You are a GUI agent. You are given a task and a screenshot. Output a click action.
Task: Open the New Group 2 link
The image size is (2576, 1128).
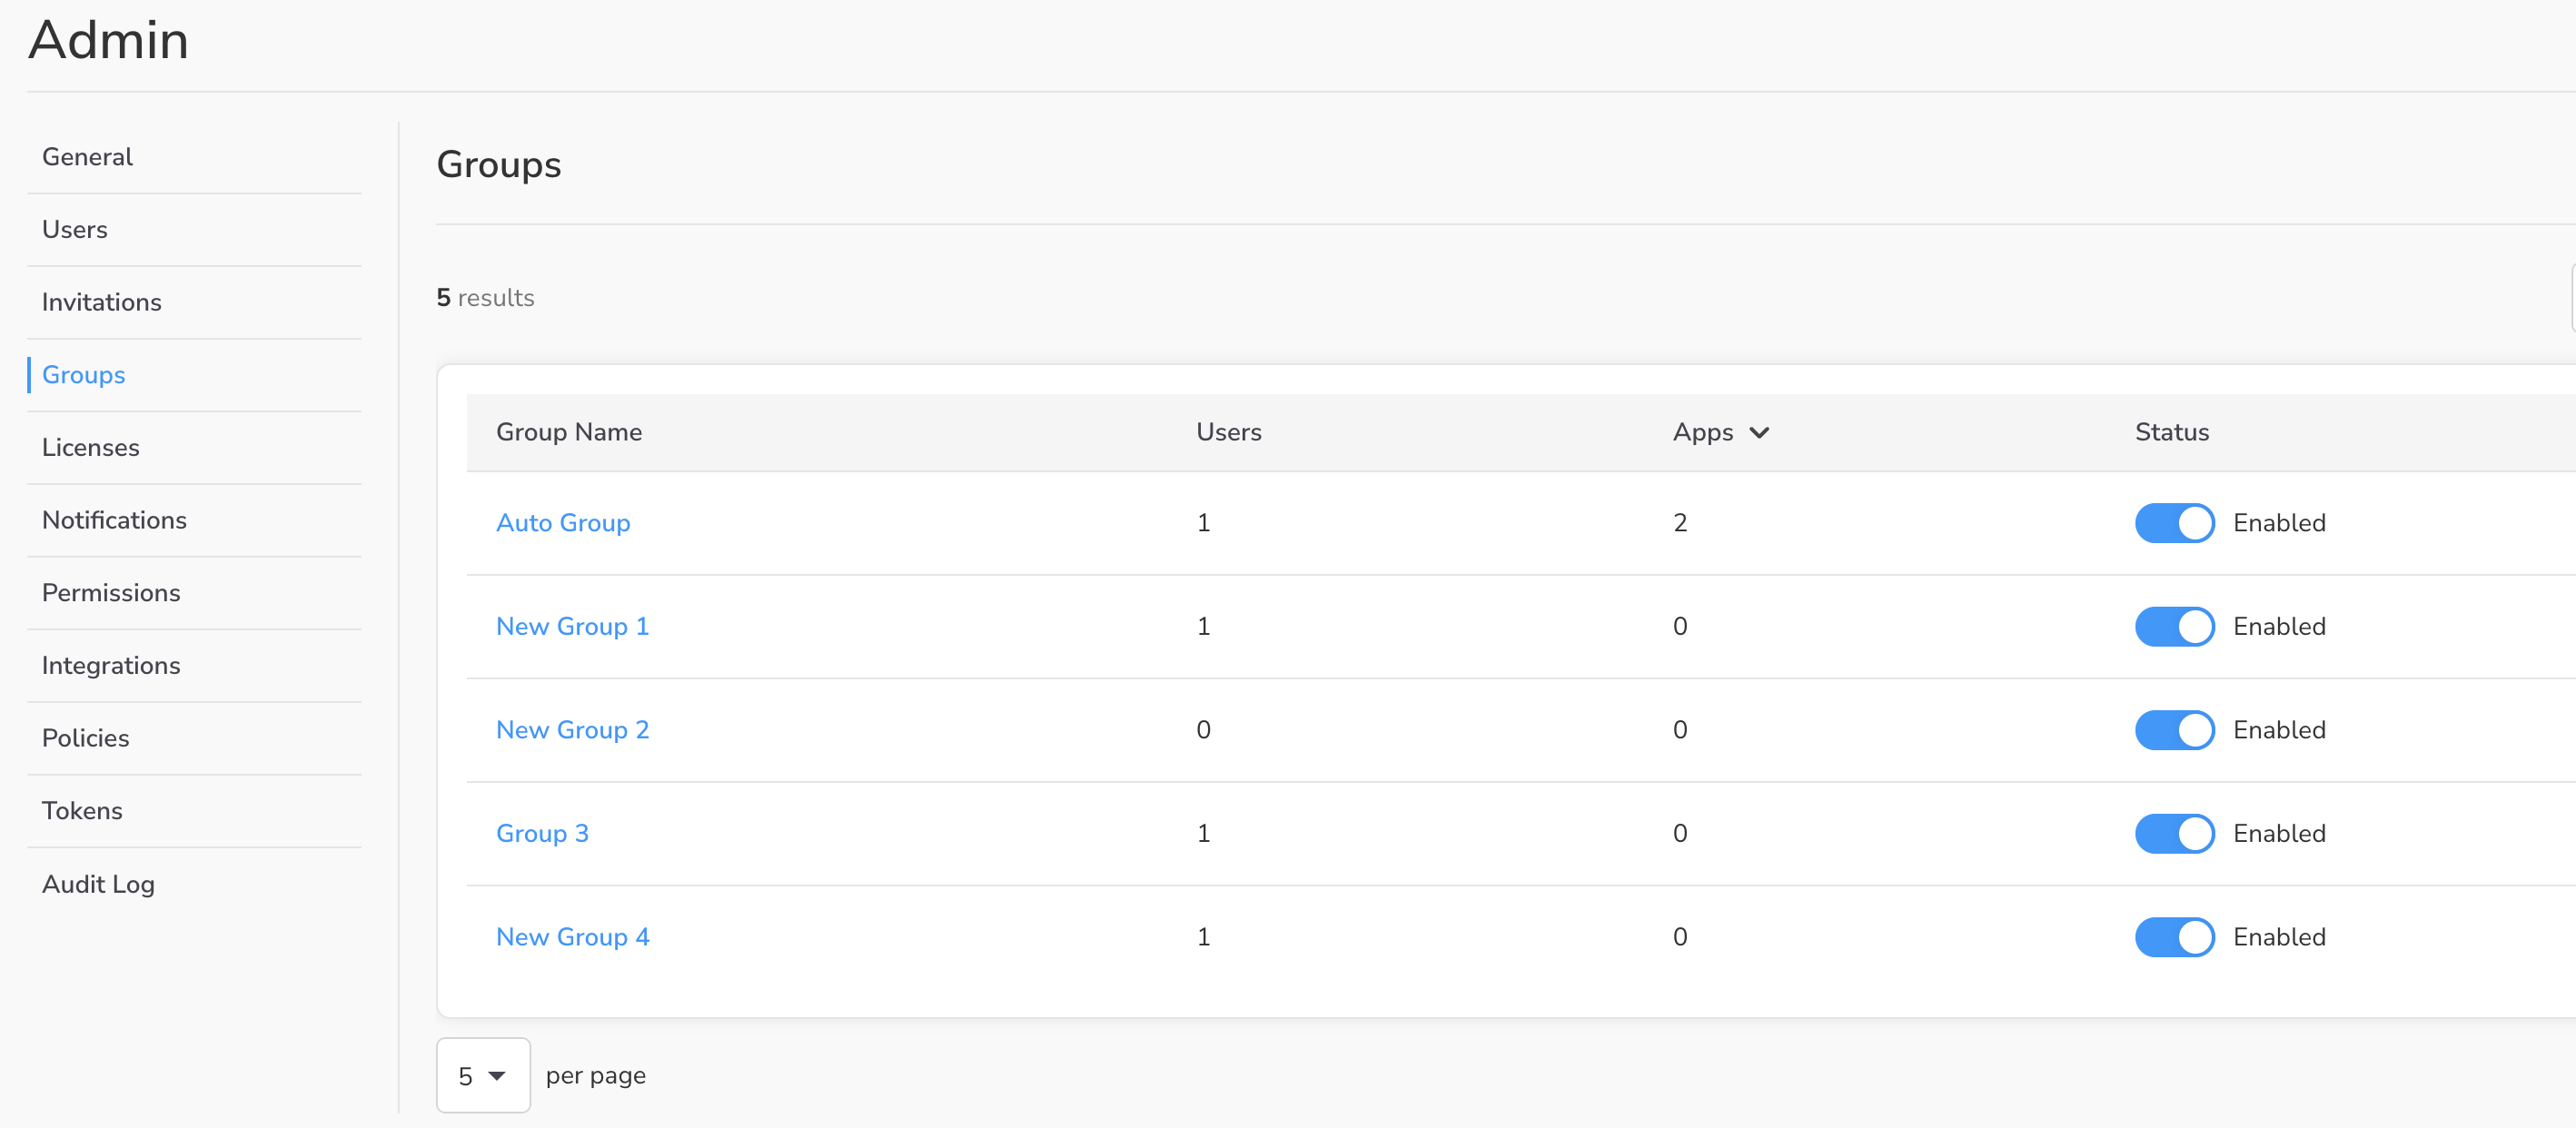(x=573, y=730)
